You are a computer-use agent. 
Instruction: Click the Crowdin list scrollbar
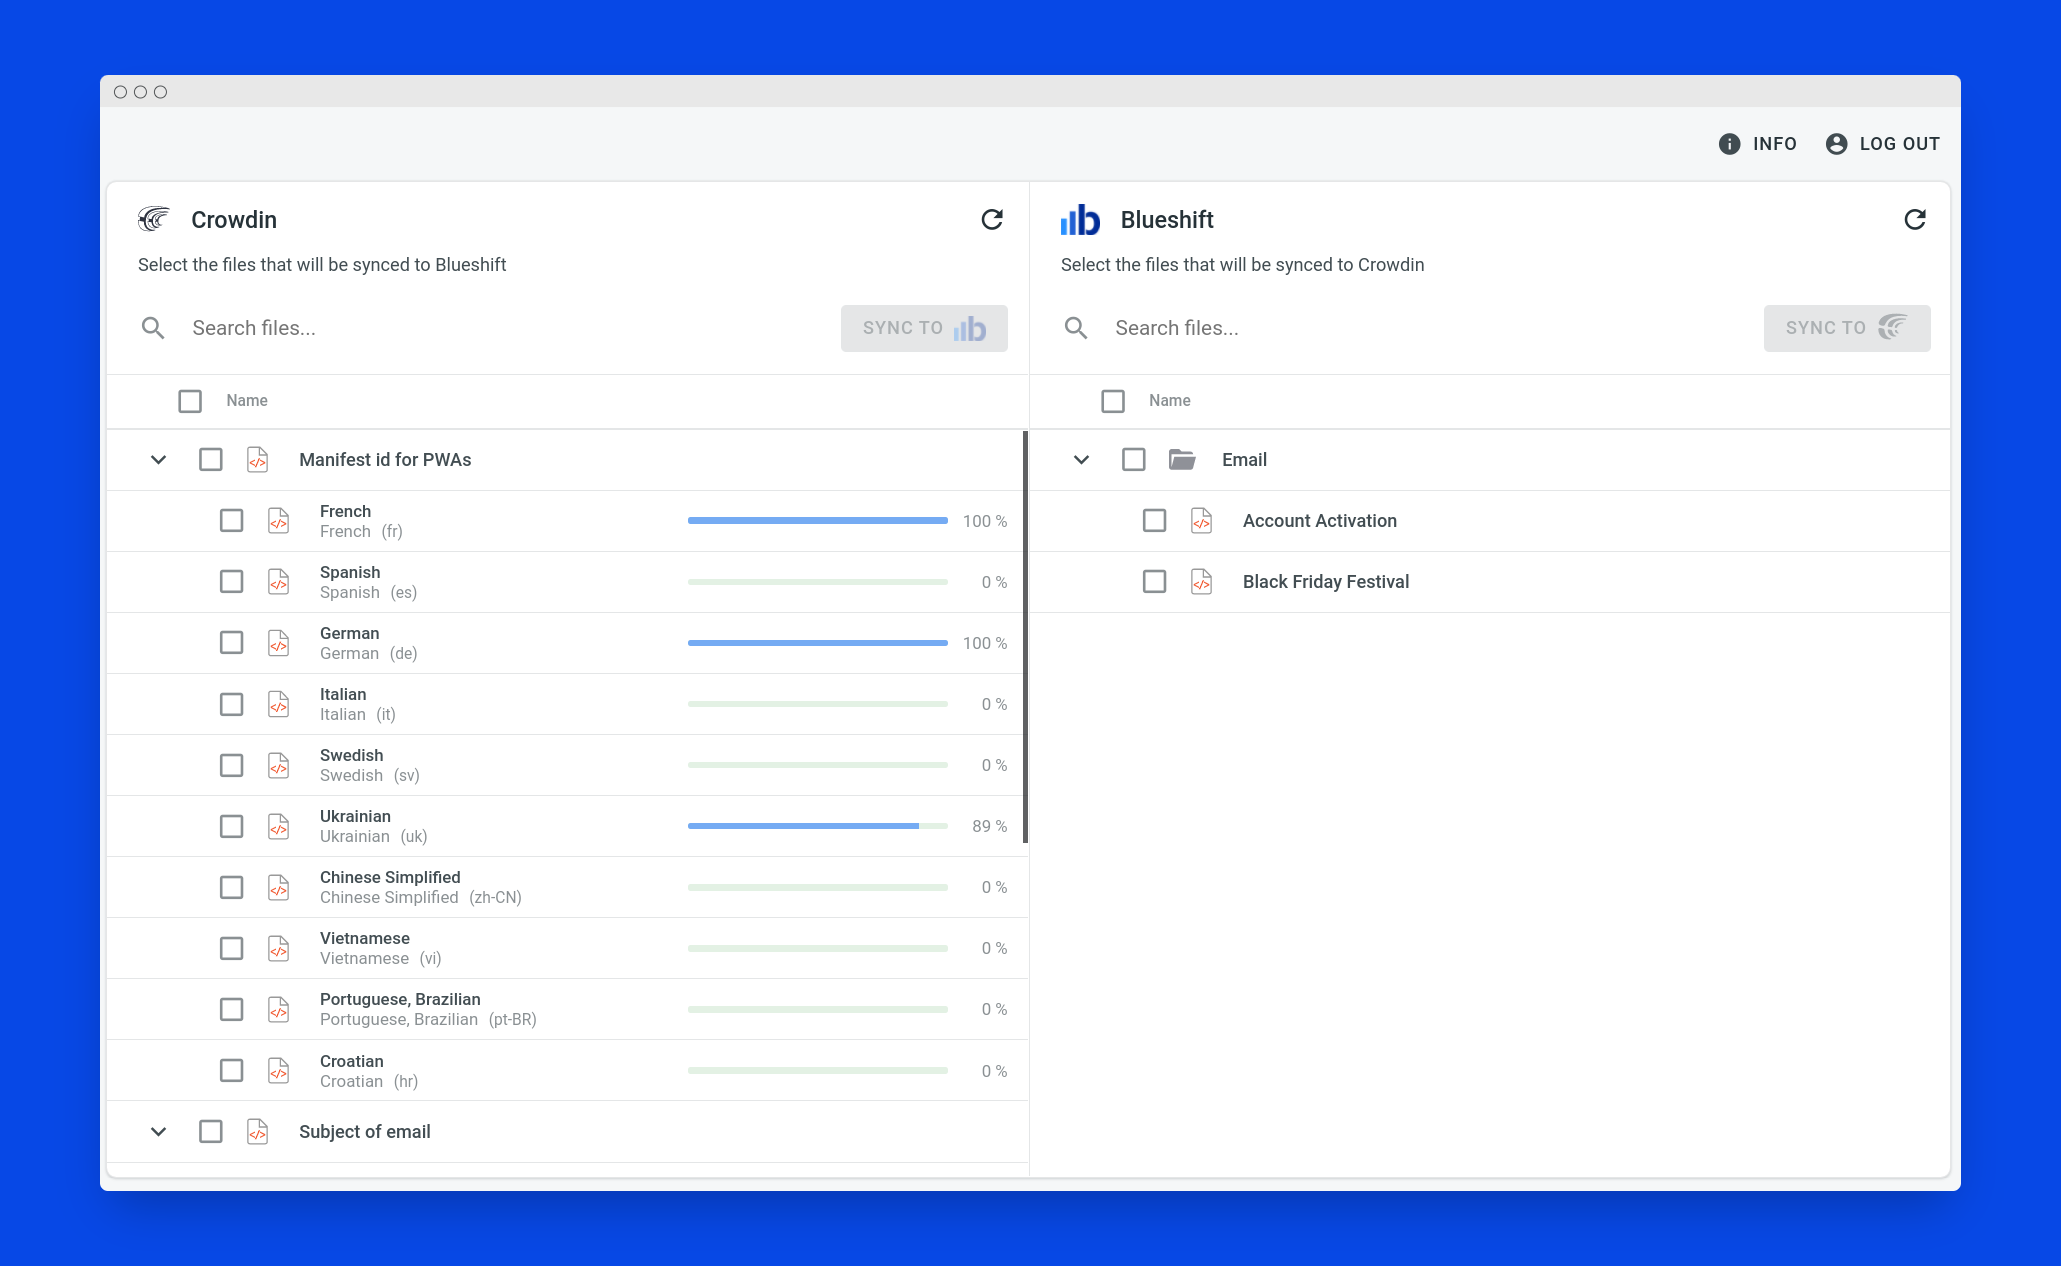point(1025,637)
